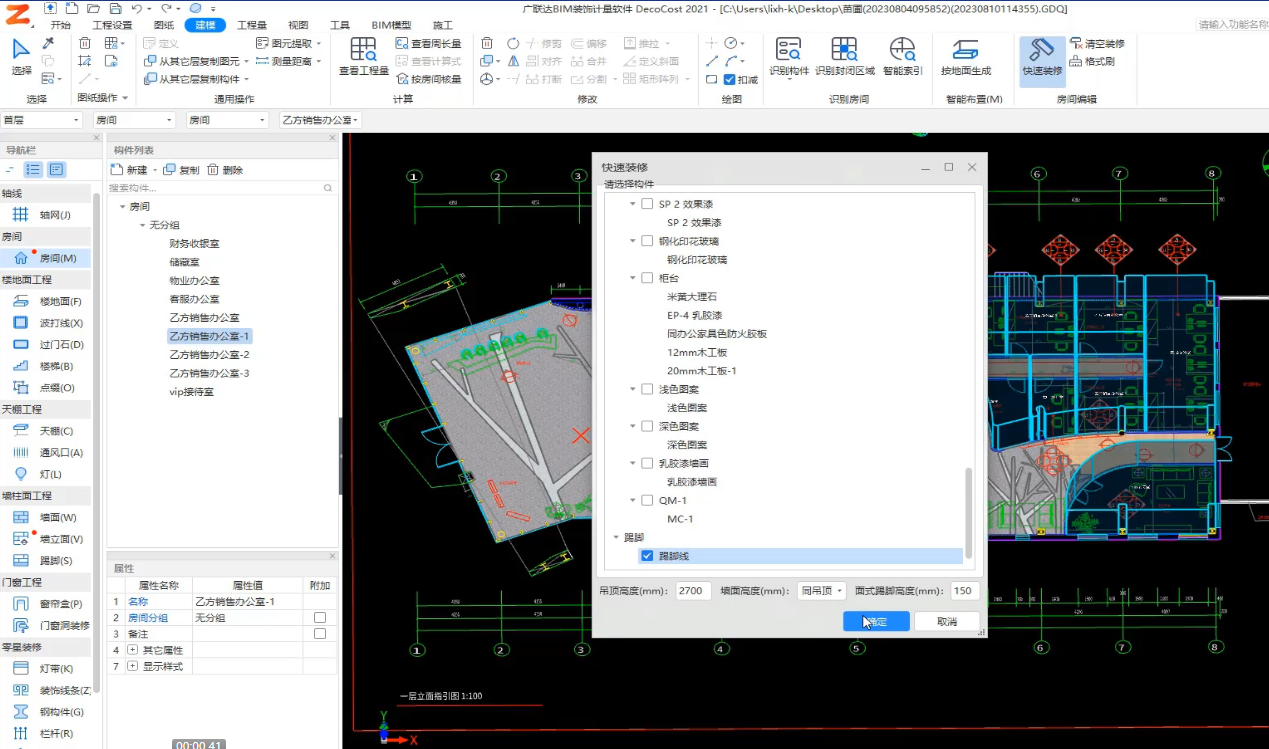Click the 智能索引 ribbon icon

pos(902,50)
